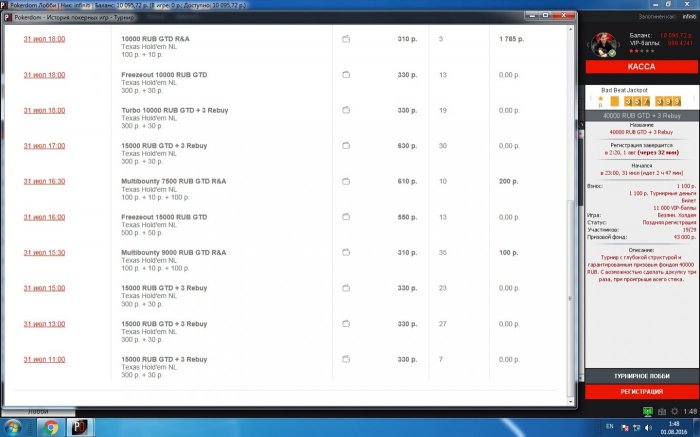Click the 630 р. buy-in amount
This screenshot has height=437, width=700.
[x=407, y=146]
